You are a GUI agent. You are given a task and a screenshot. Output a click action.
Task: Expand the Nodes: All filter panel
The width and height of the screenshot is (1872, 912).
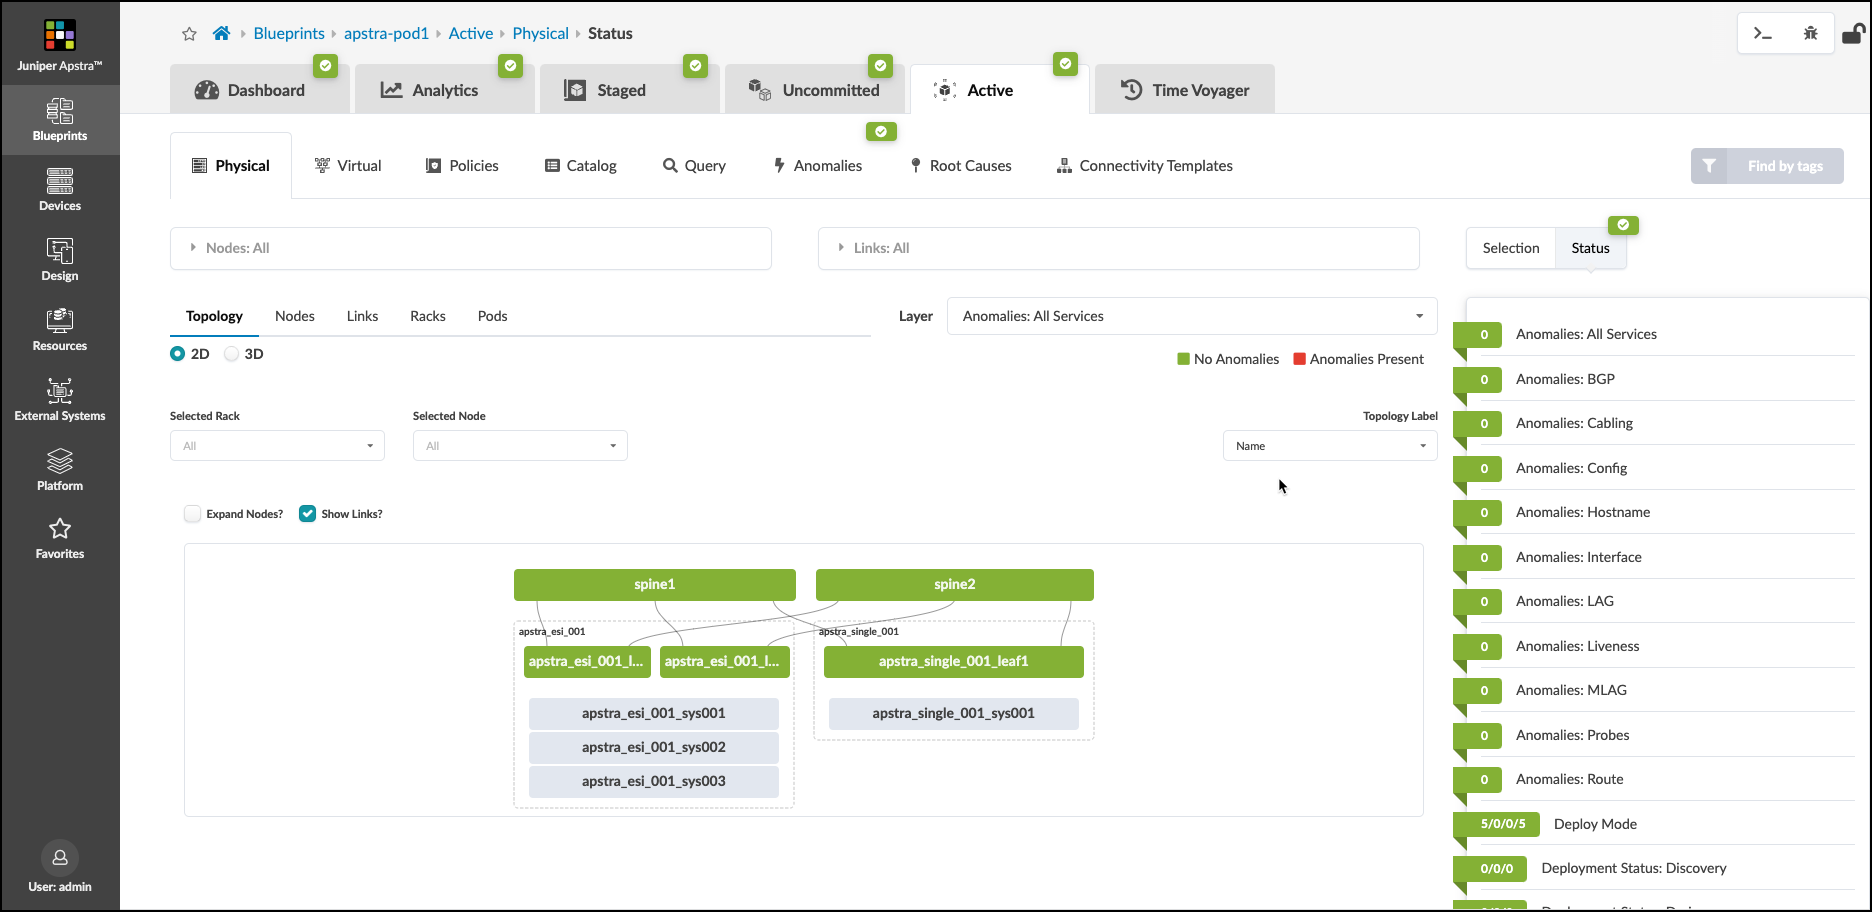[470, 248]
